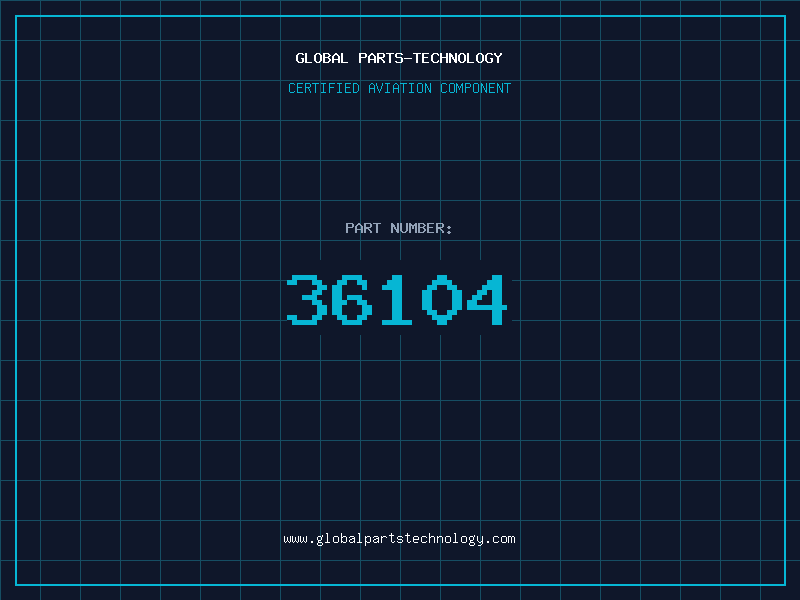Select the part number 36104
Image resolution: width=800 pixels, height=600 pixels.
(x=397, y=299)
